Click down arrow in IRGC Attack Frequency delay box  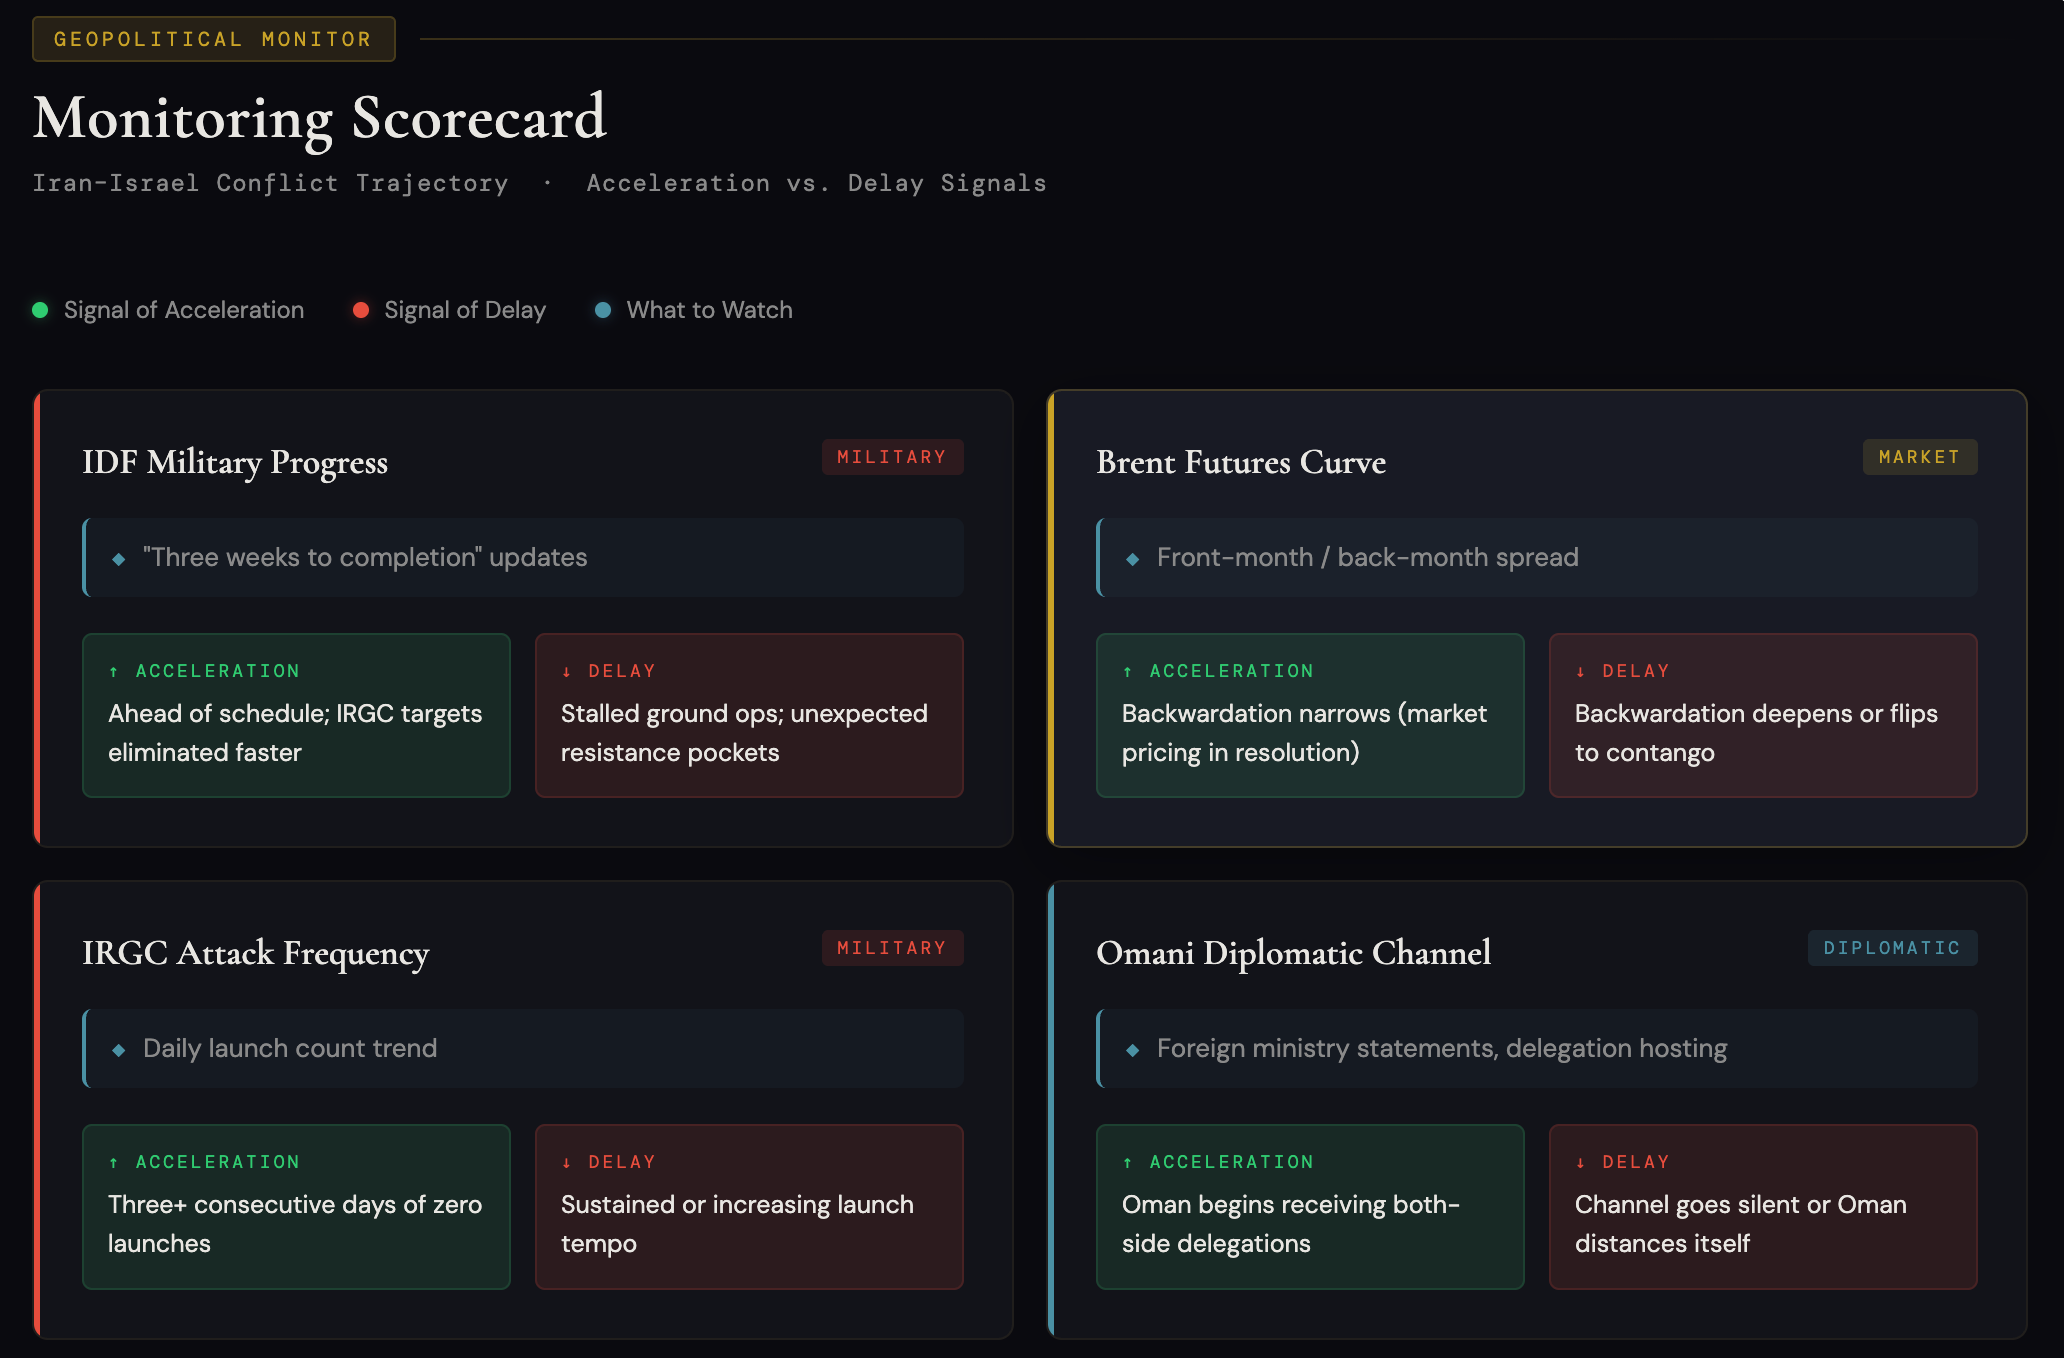click(x=567, y=1163)
